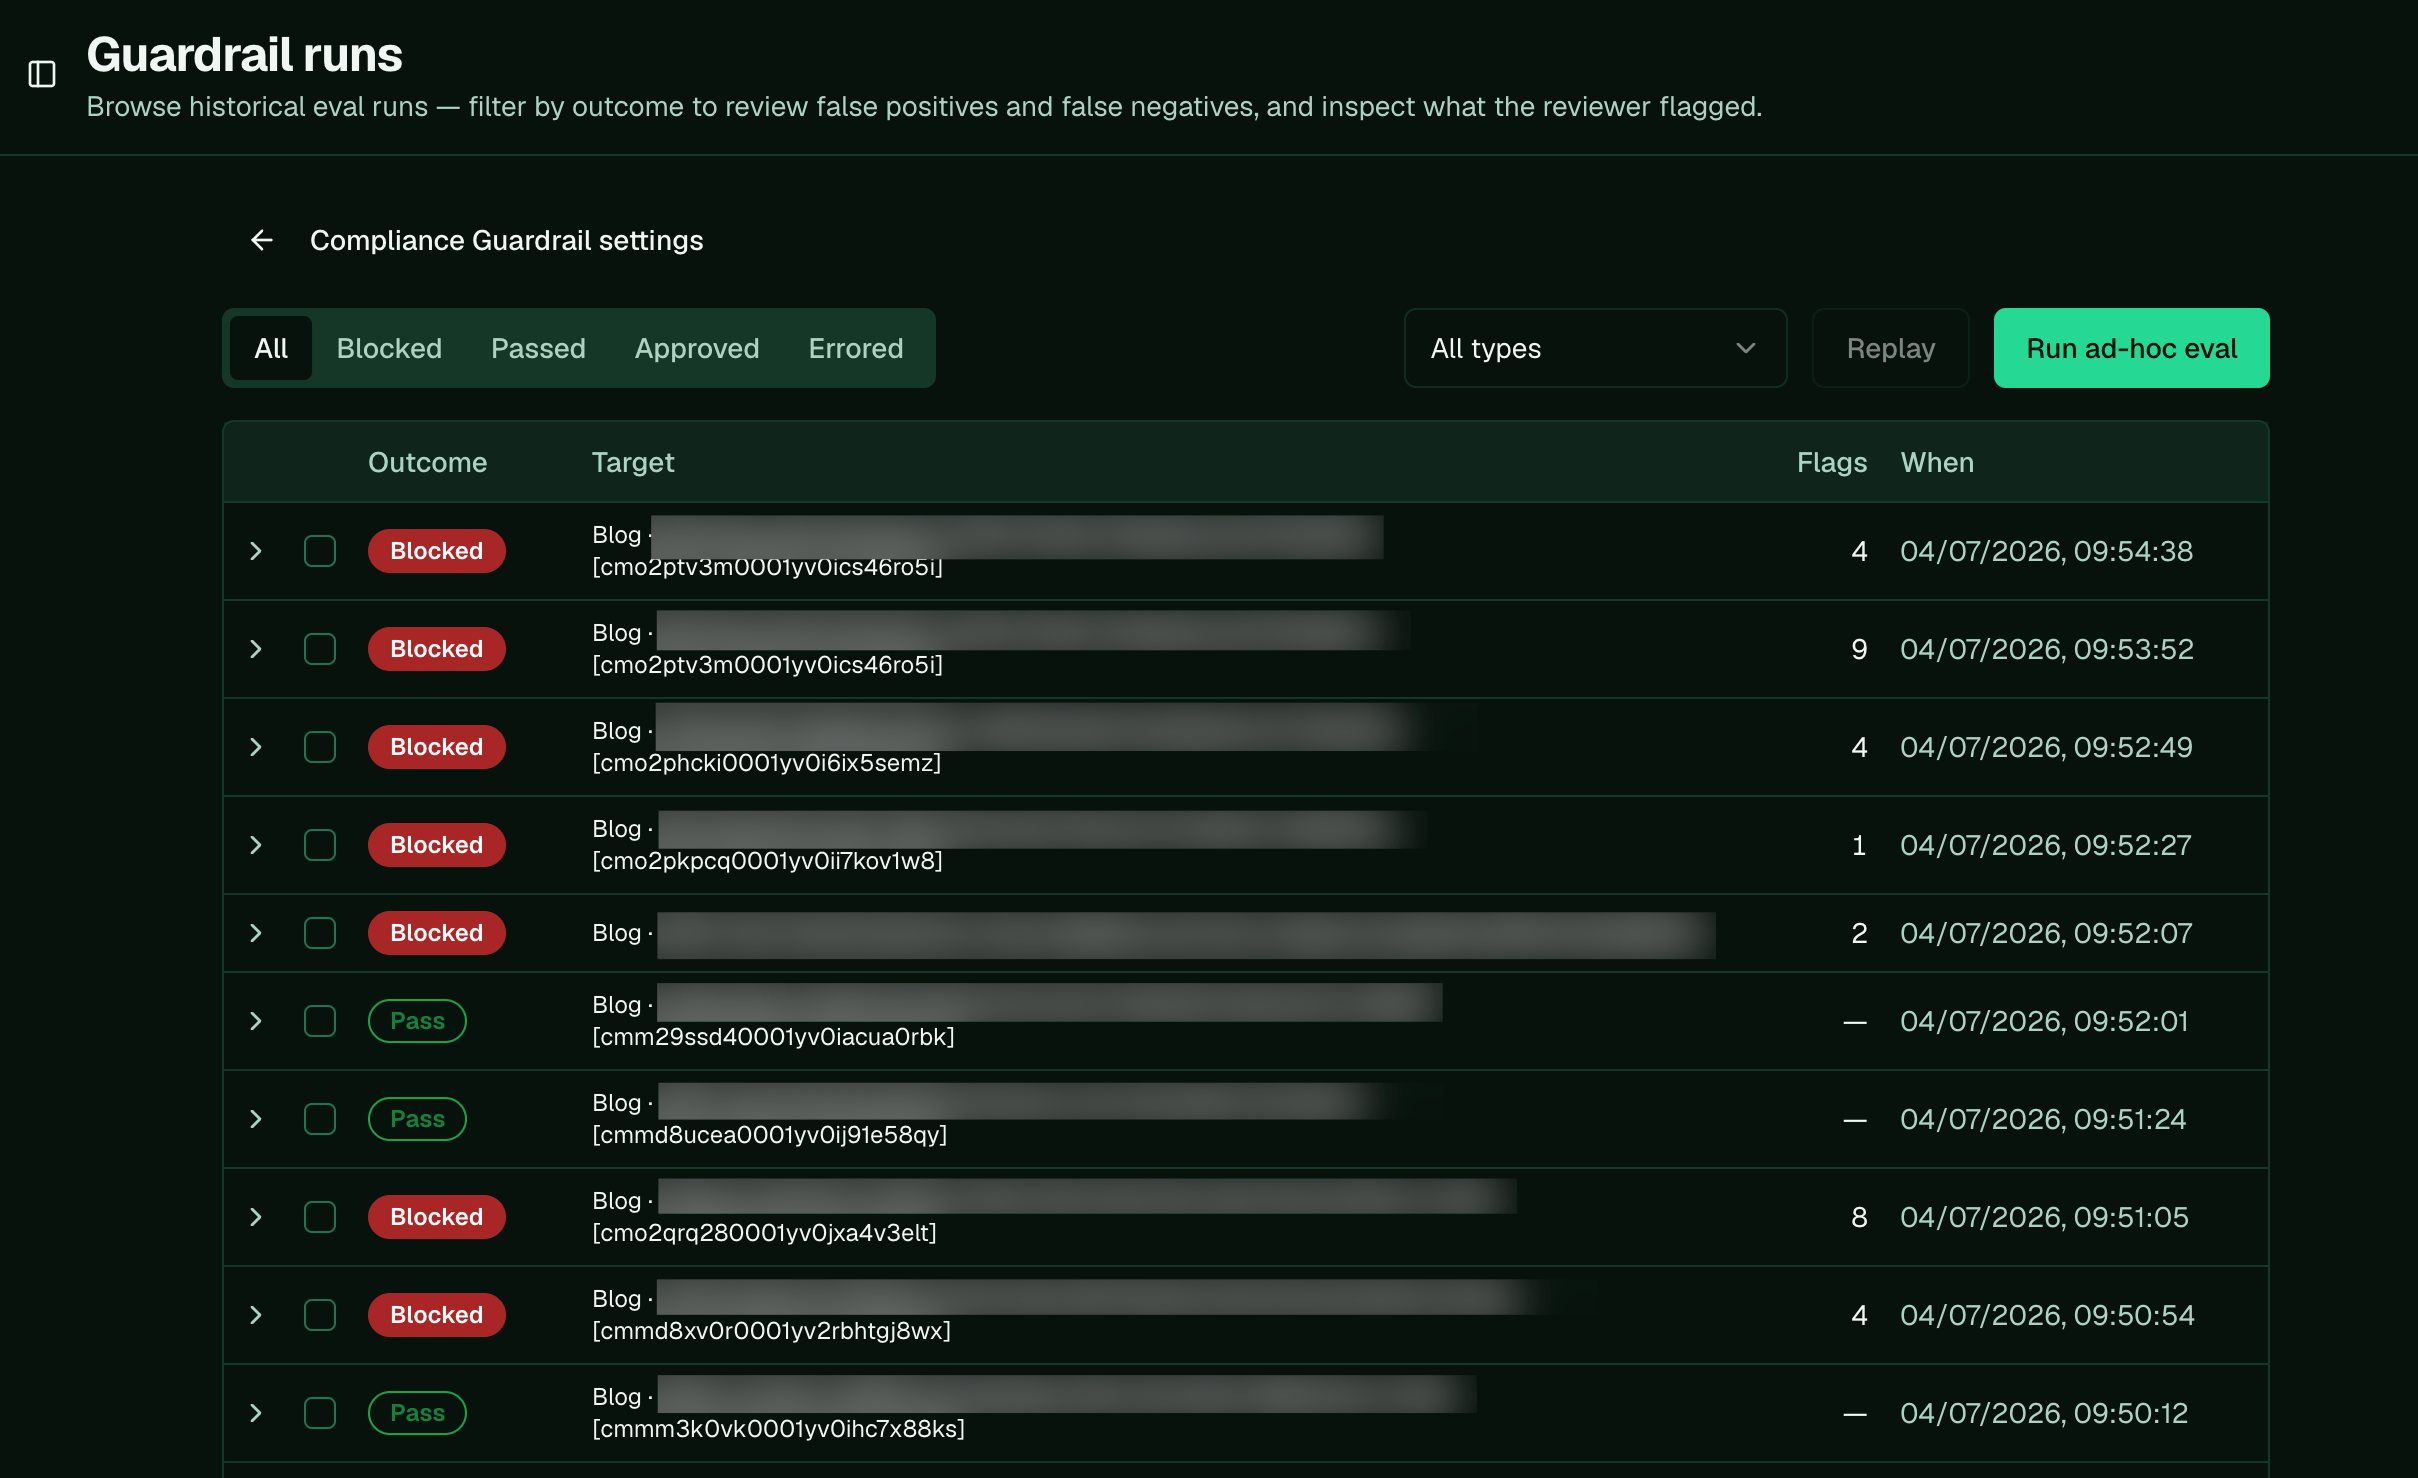Viewport: 2418px width, 1478px height.
Task: Check the box for the 09:53:52 run
Action: click(320, 649)
